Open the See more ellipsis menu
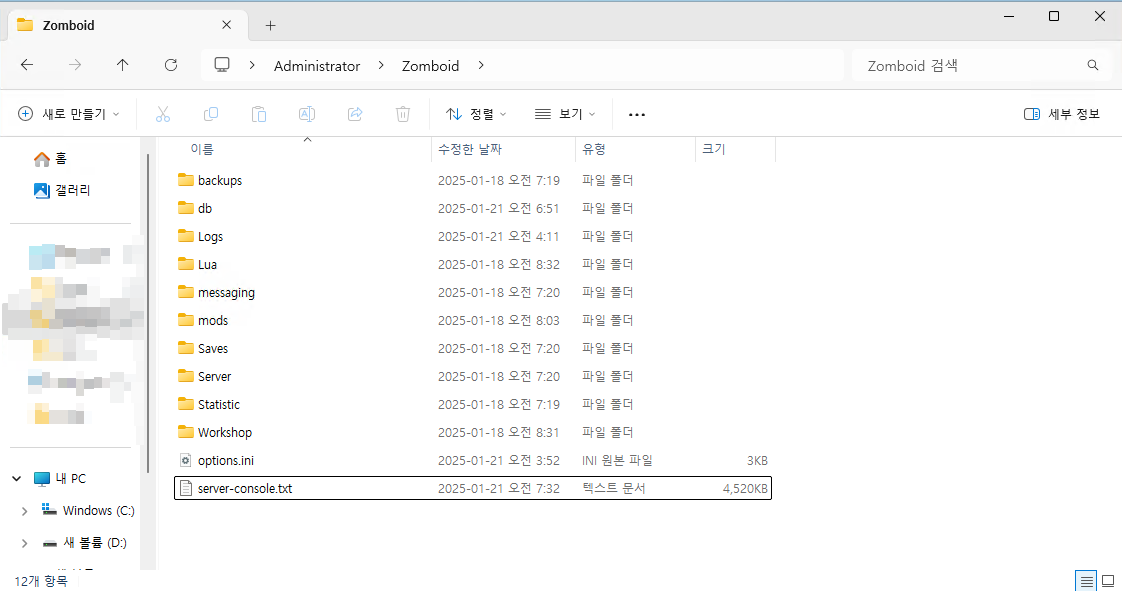Screen dimensions: 1122x591 637,114
